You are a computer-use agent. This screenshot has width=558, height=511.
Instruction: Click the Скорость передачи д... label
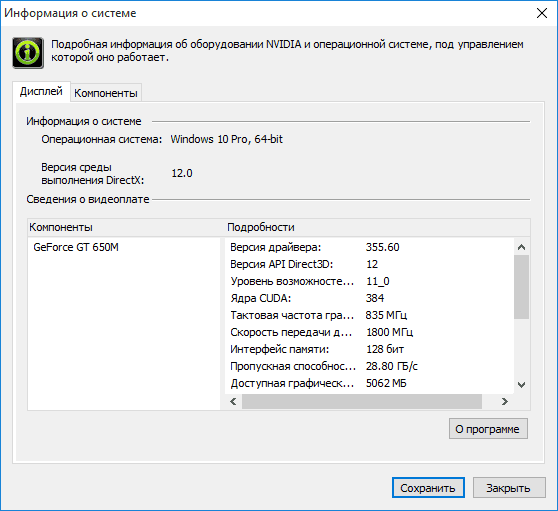point(291,332)
